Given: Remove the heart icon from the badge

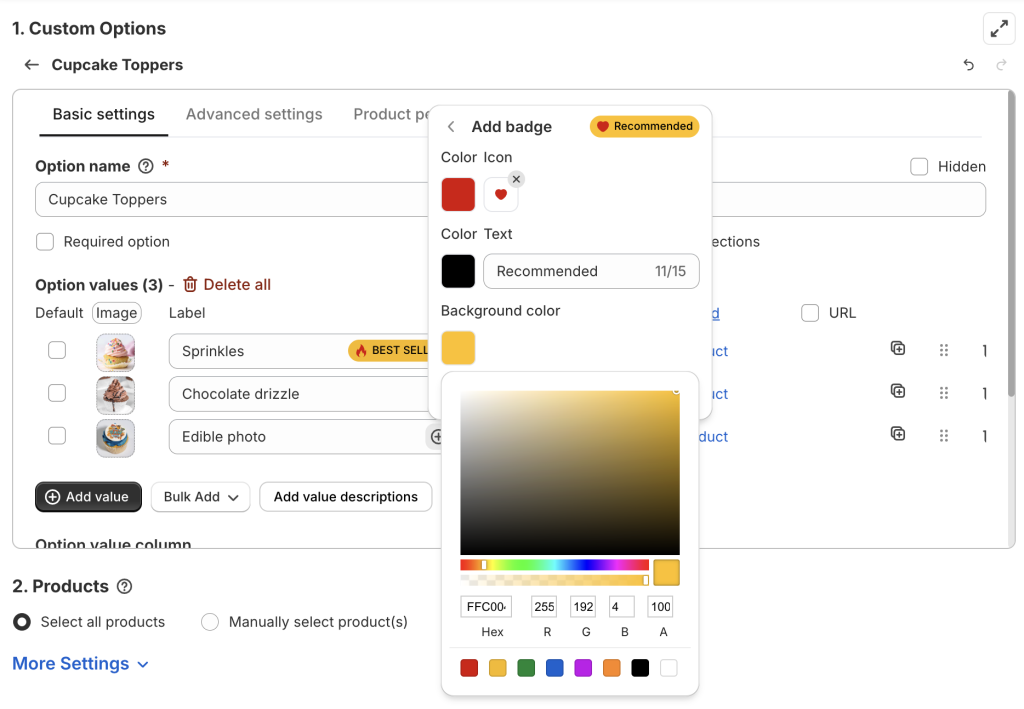Looking at the screenshot, I should tap(516, 179).
